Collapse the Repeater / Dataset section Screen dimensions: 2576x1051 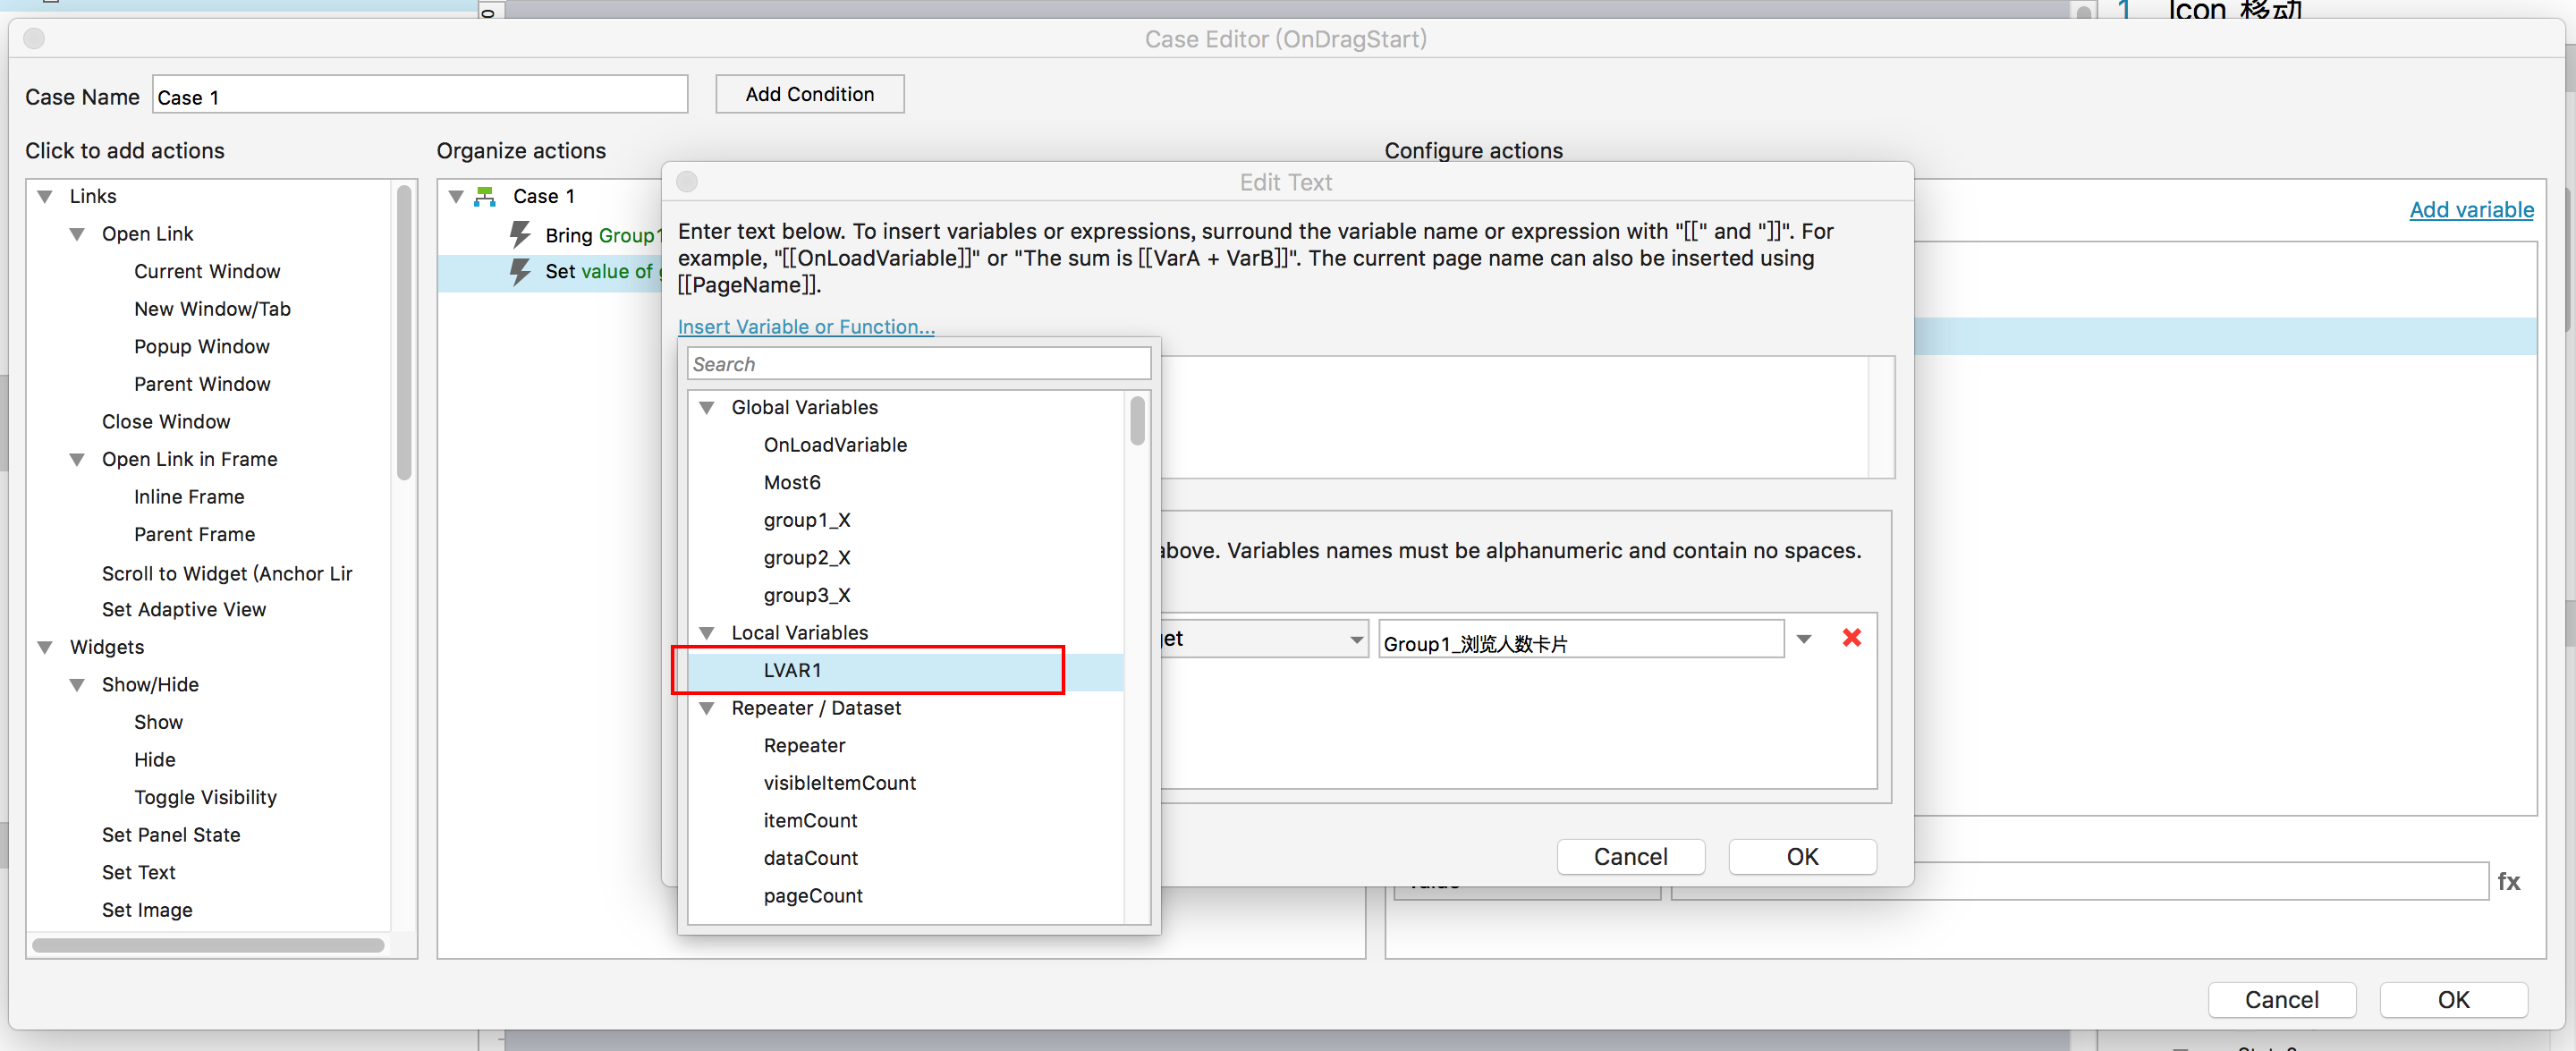click(707, 708)
